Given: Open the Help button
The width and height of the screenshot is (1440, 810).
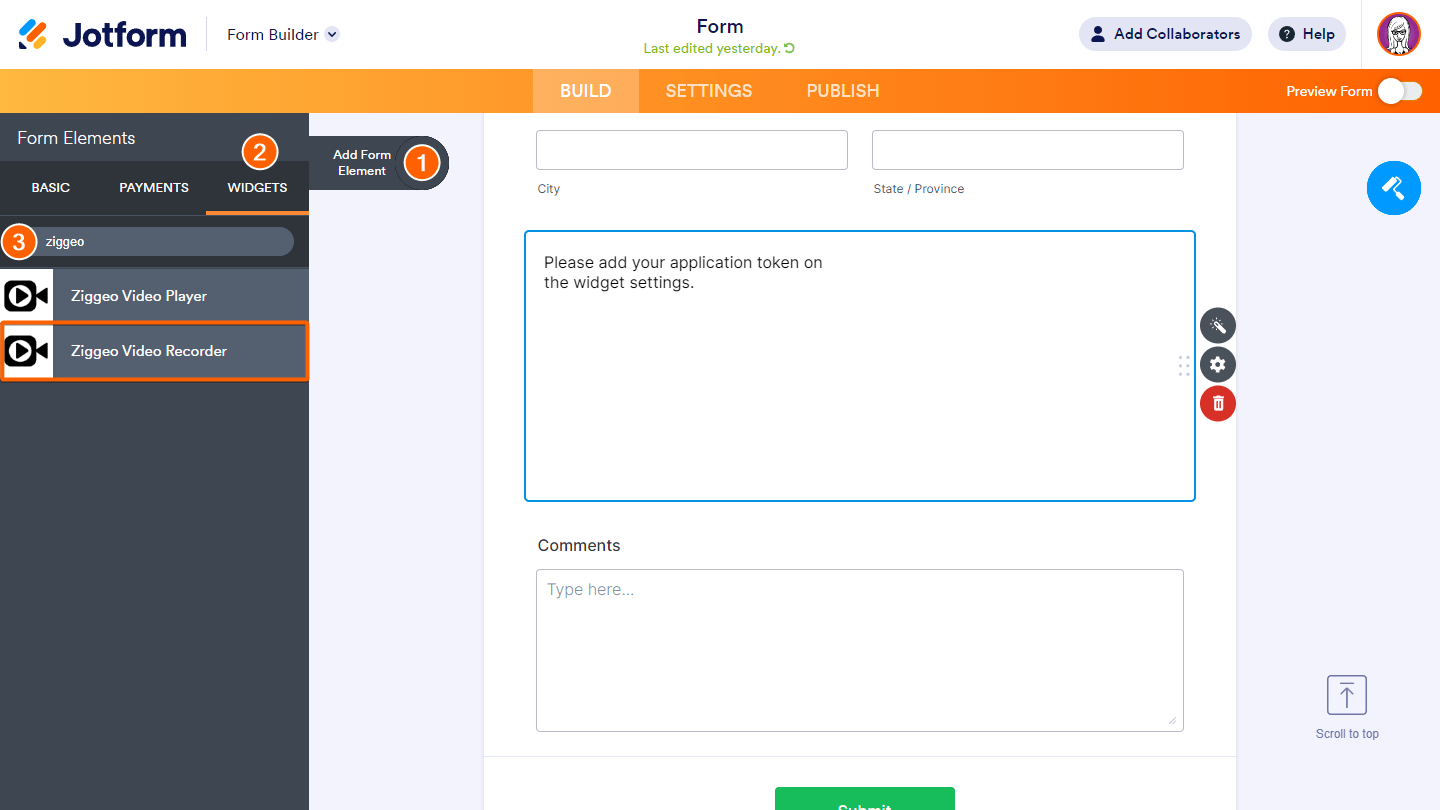Looking at the screenshot, I should pos(1307,34).
